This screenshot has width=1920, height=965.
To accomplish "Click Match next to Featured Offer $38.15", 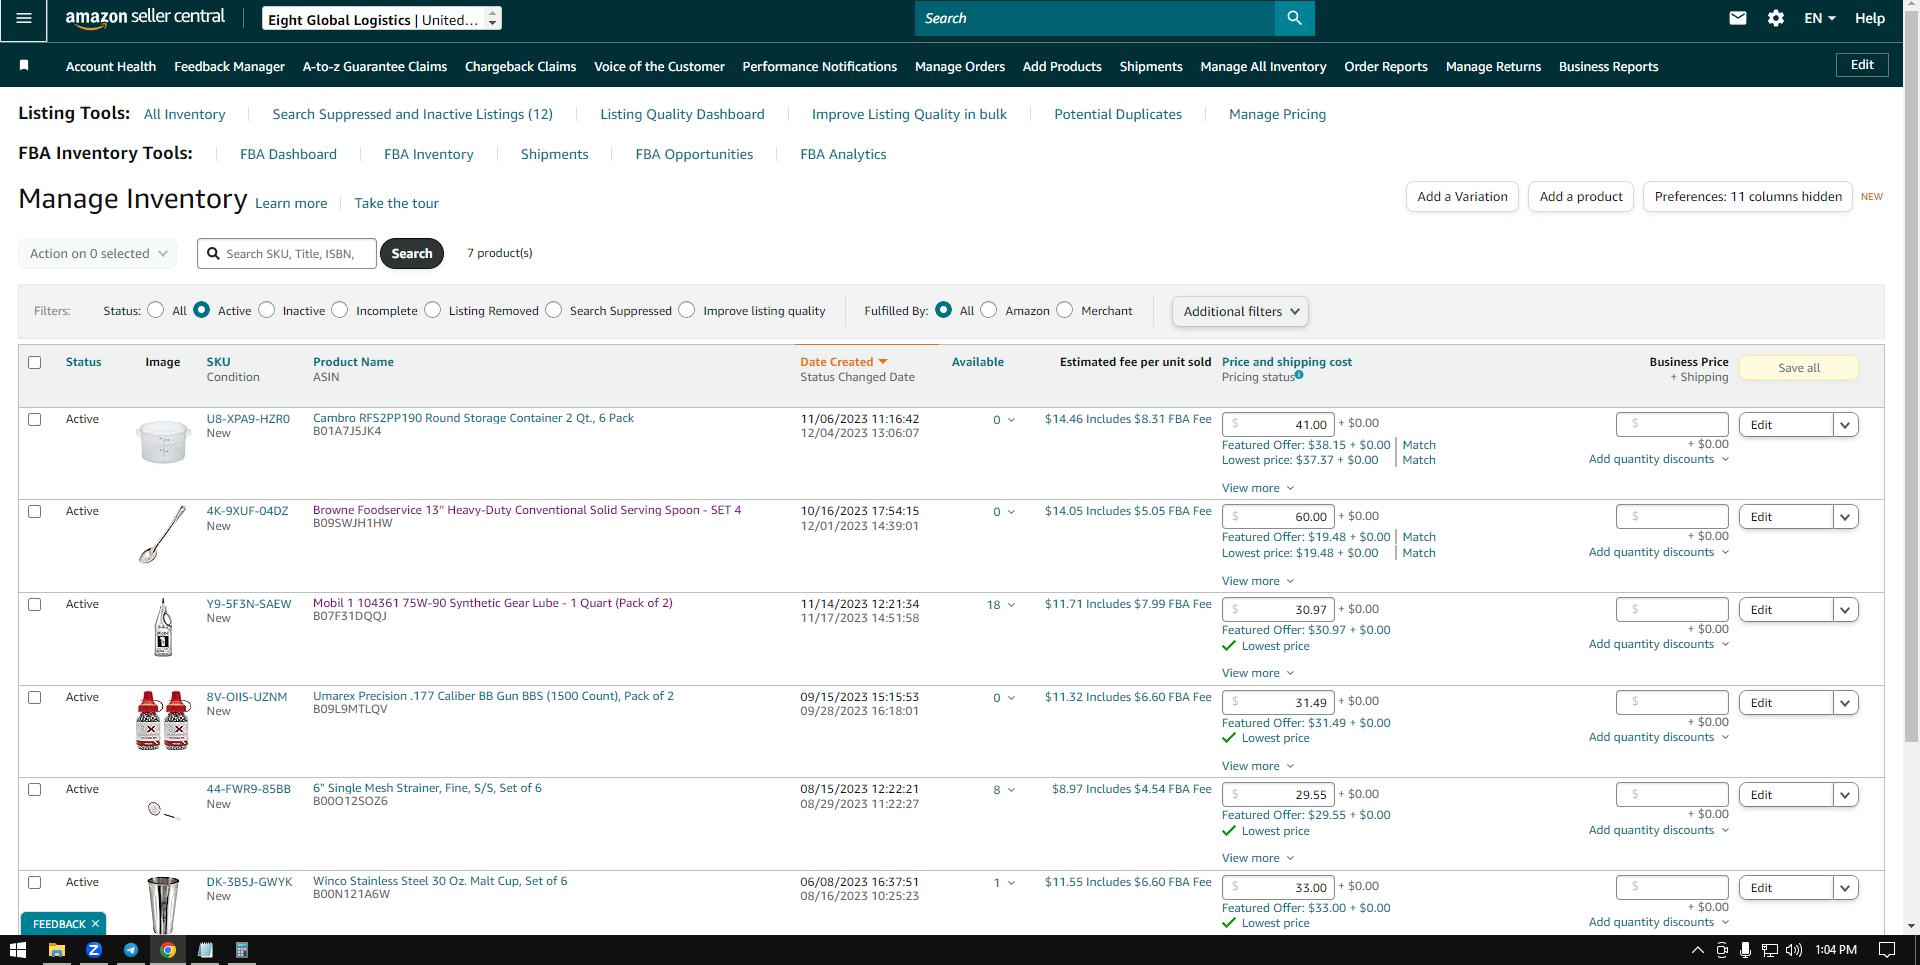I will (1419, 445).
